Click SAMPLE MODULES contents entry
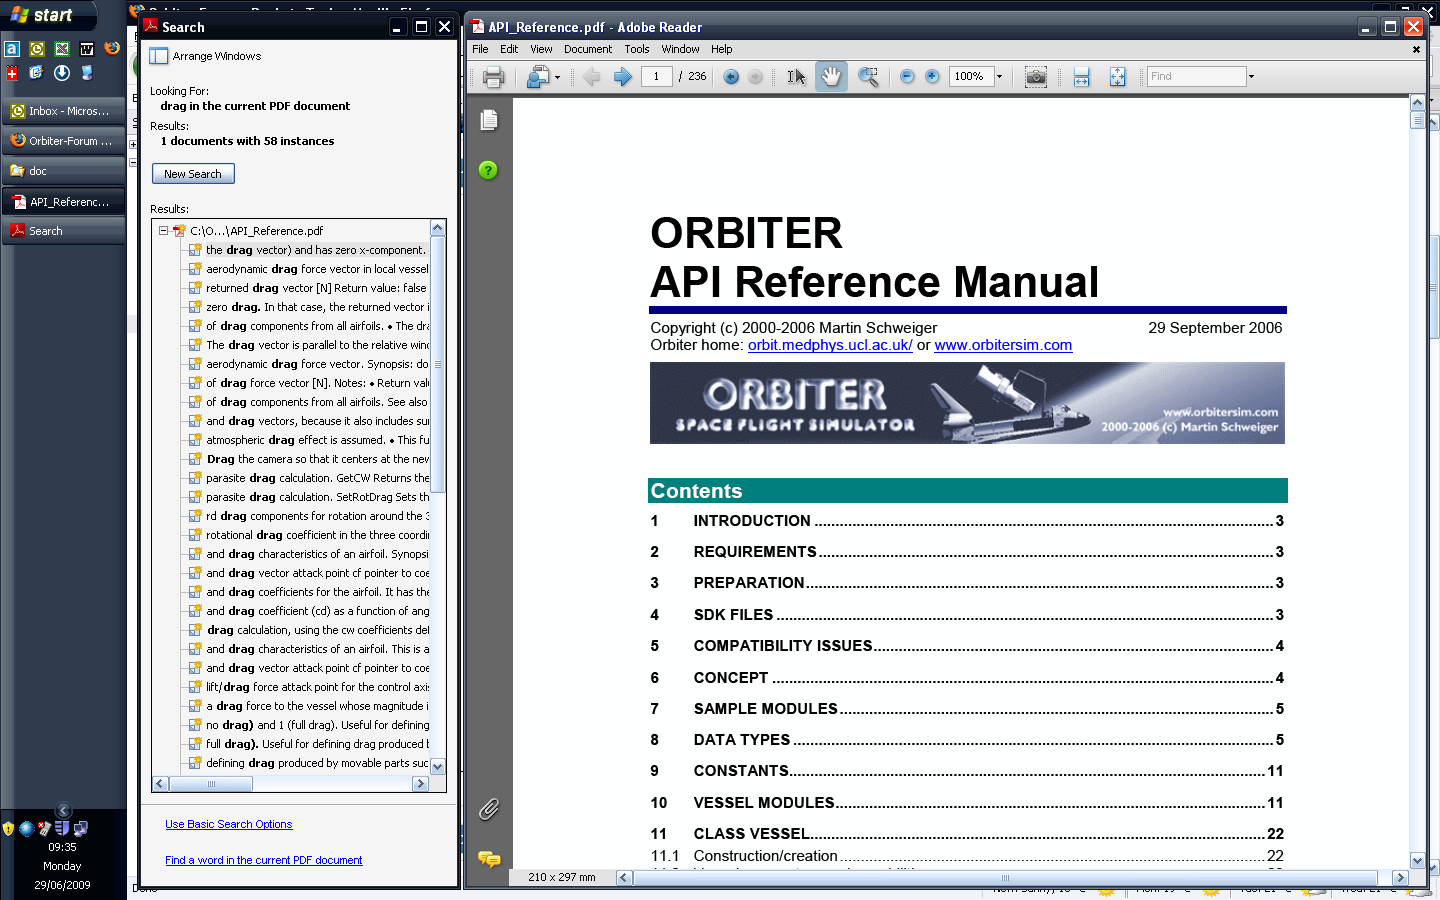Image resolution: width=1440 pixels, height=900 pixels. [x=967, y=709]
